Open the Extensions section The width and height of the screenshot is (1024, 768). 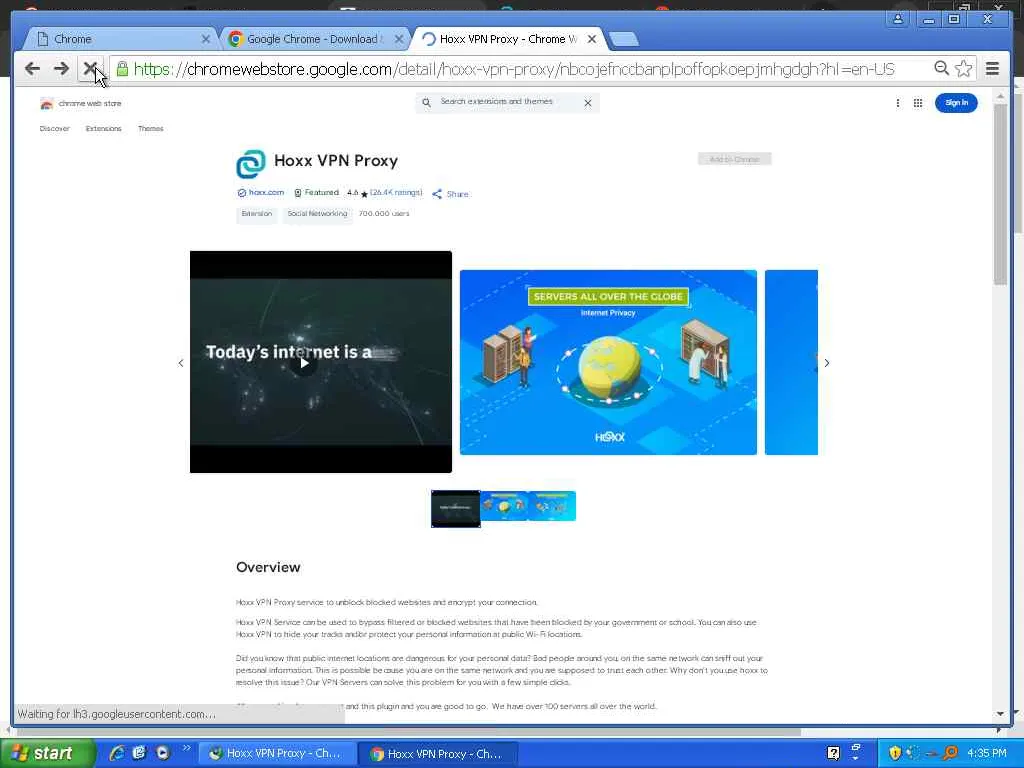103,129
